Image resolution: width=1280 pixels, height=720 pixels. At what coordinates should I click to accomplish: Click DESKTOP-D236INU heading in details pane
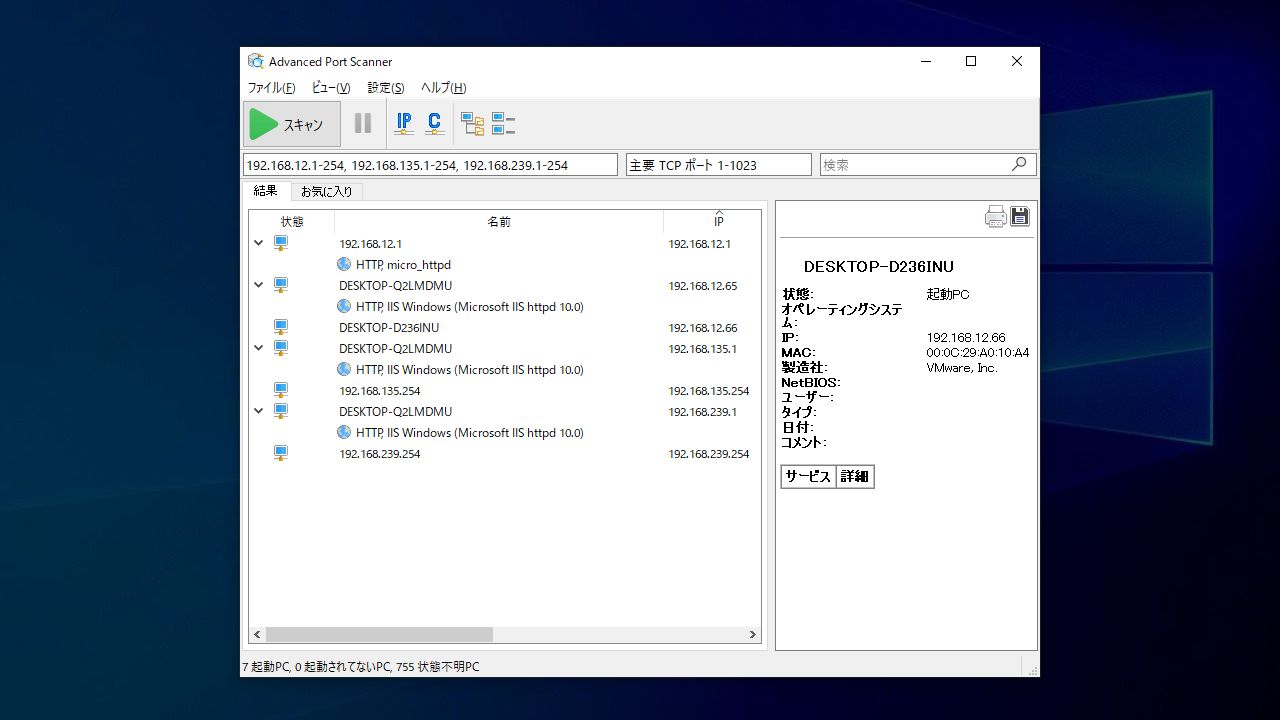879,267
